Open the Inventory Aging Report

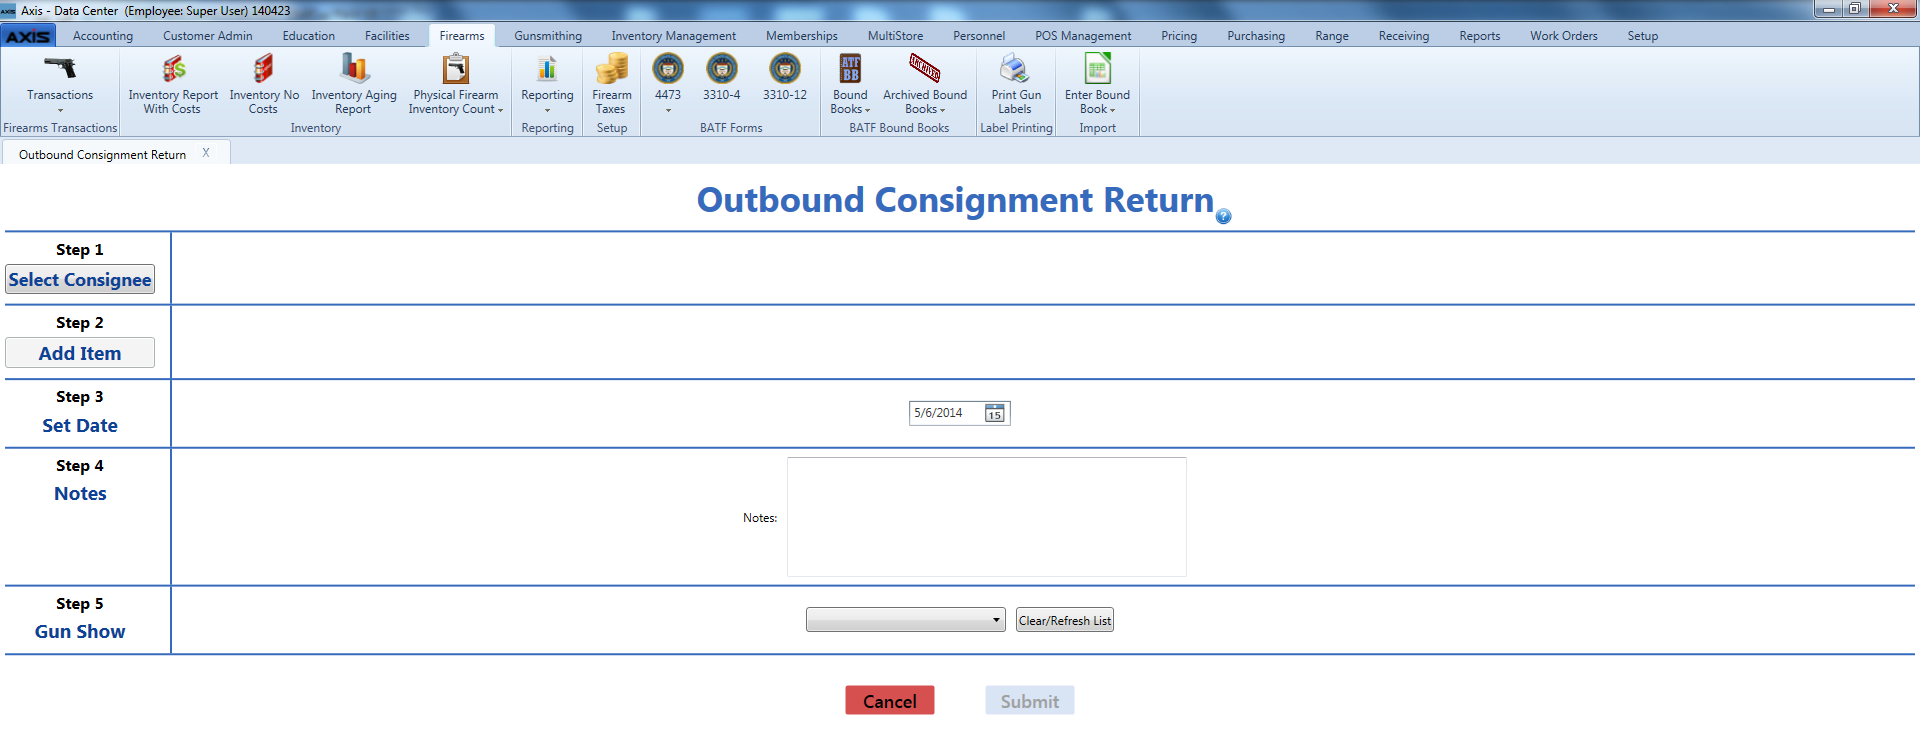pos(354,84)
